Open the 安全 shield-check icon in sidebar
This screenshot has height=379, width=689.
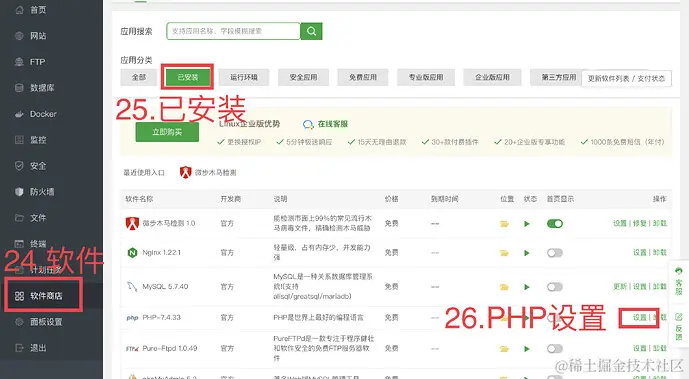[x=19, y=166]
